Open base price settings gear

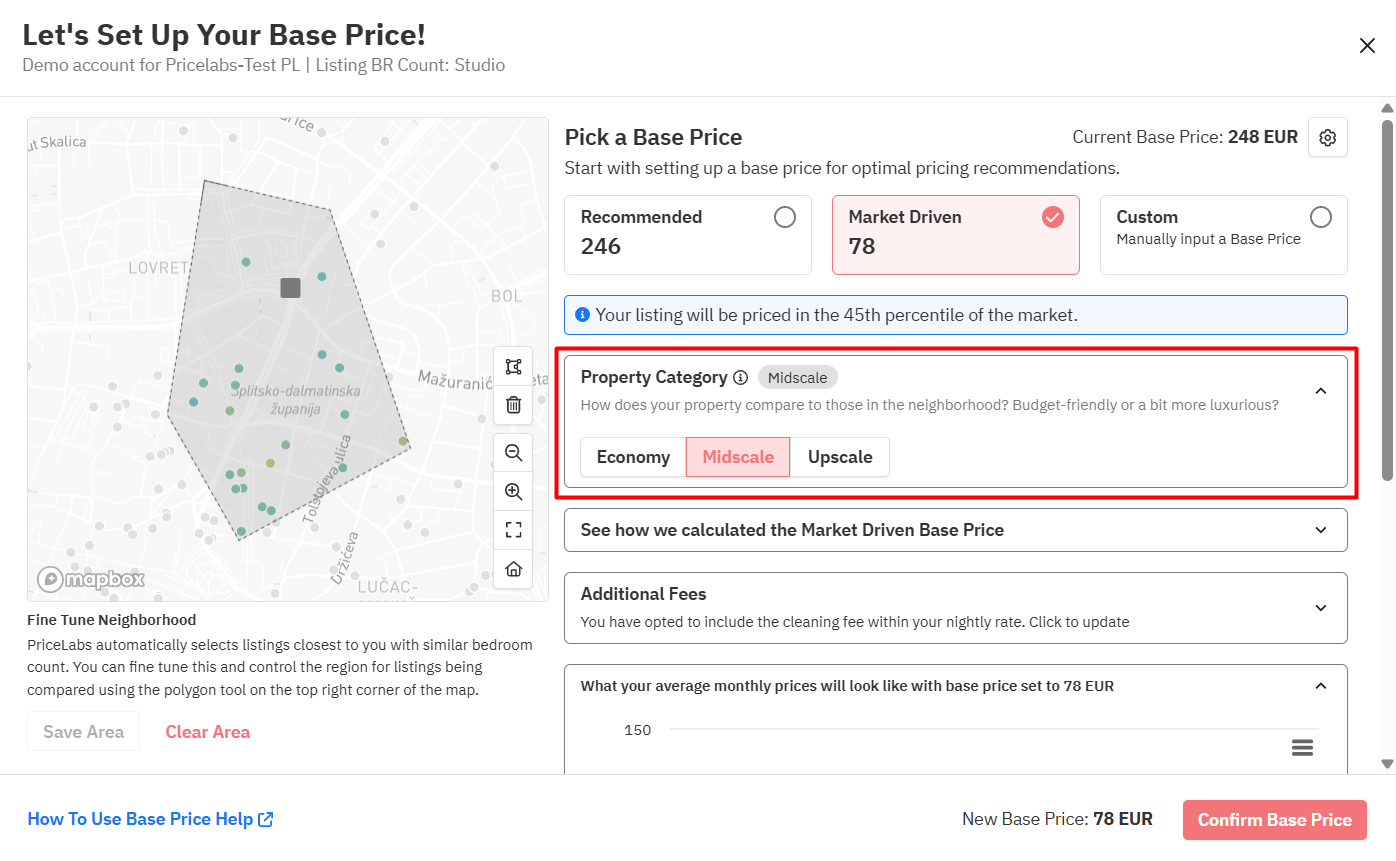(1327, 138)
